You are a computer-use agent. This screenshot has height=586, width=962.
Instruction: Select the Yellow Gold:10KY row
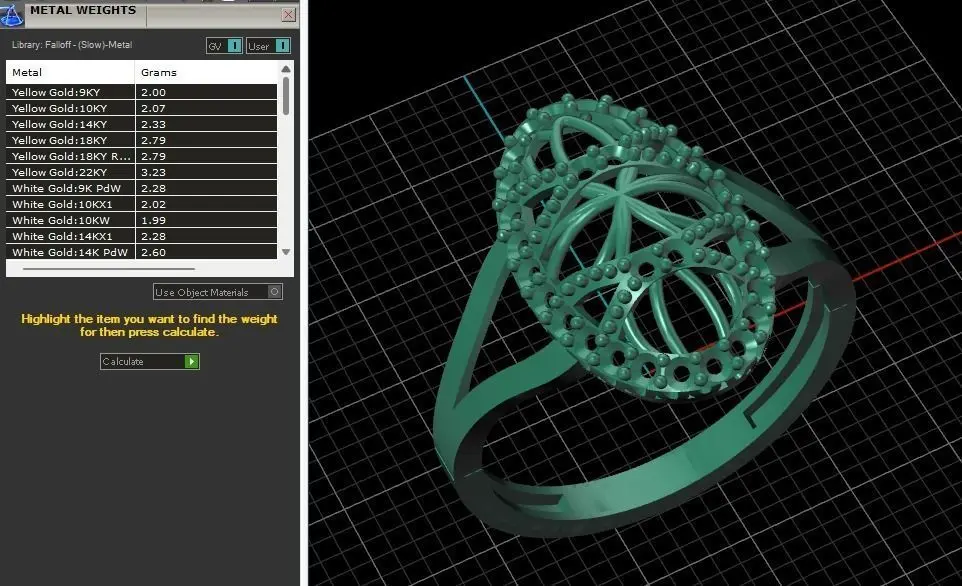(x=141, y=108)
